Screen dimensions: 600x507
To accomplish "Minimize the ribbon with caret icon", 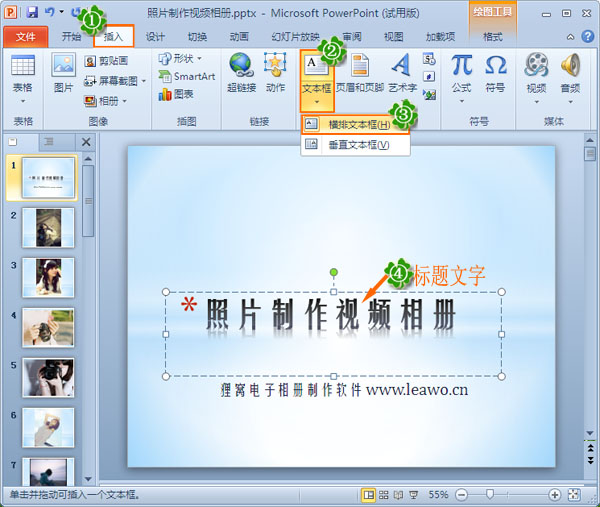I will tap(570, 37).
